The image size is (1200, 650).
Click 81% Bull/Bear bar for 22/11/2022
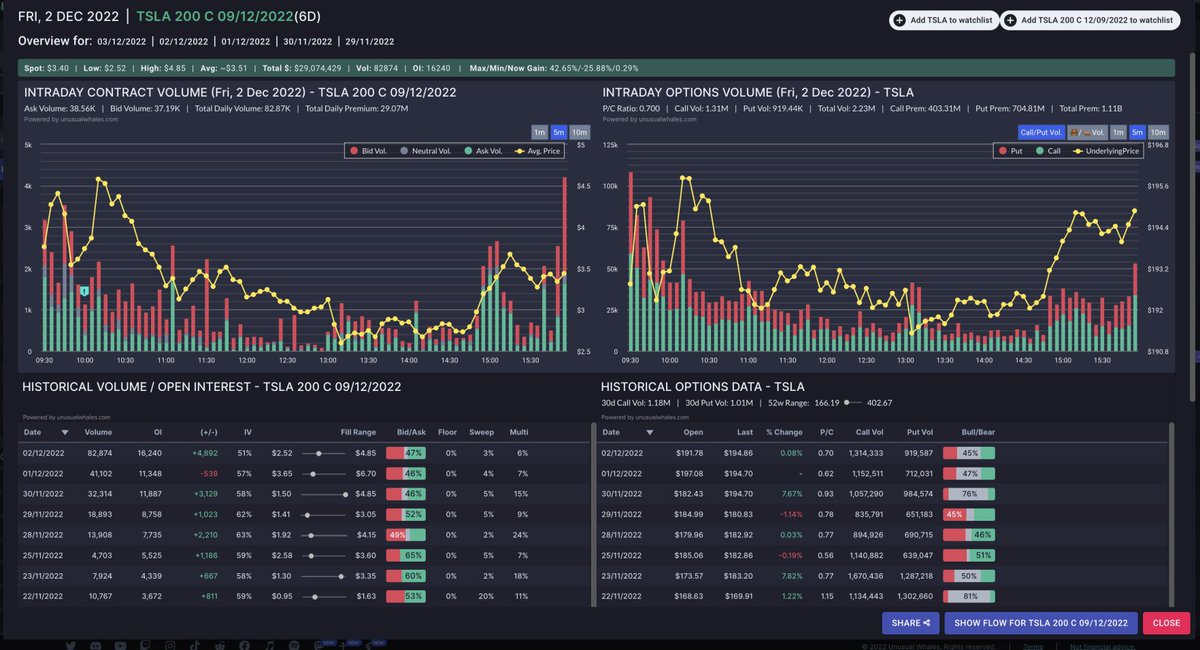pos(969,596)
